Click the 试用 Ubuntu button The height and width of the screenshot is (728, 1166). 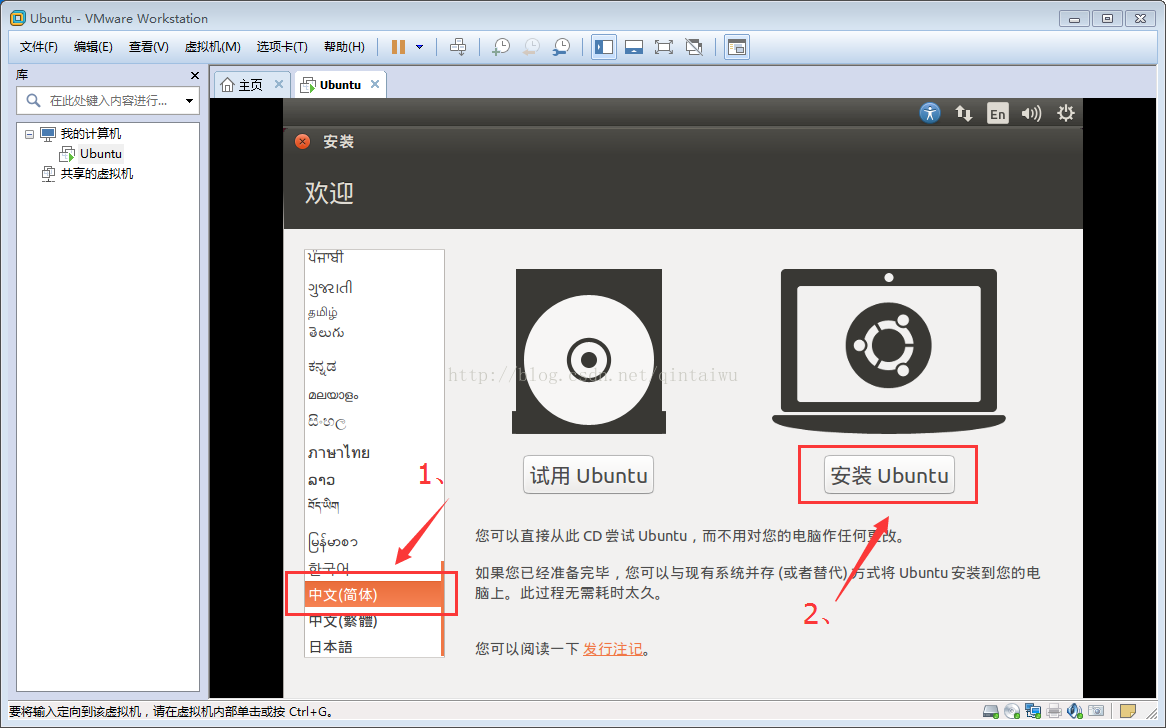[588, 475]
